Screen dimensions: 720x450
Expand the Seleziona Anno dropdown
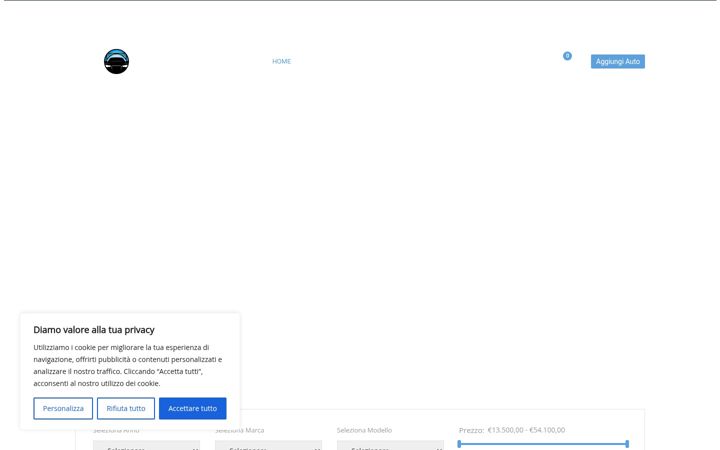click(146, 446)
